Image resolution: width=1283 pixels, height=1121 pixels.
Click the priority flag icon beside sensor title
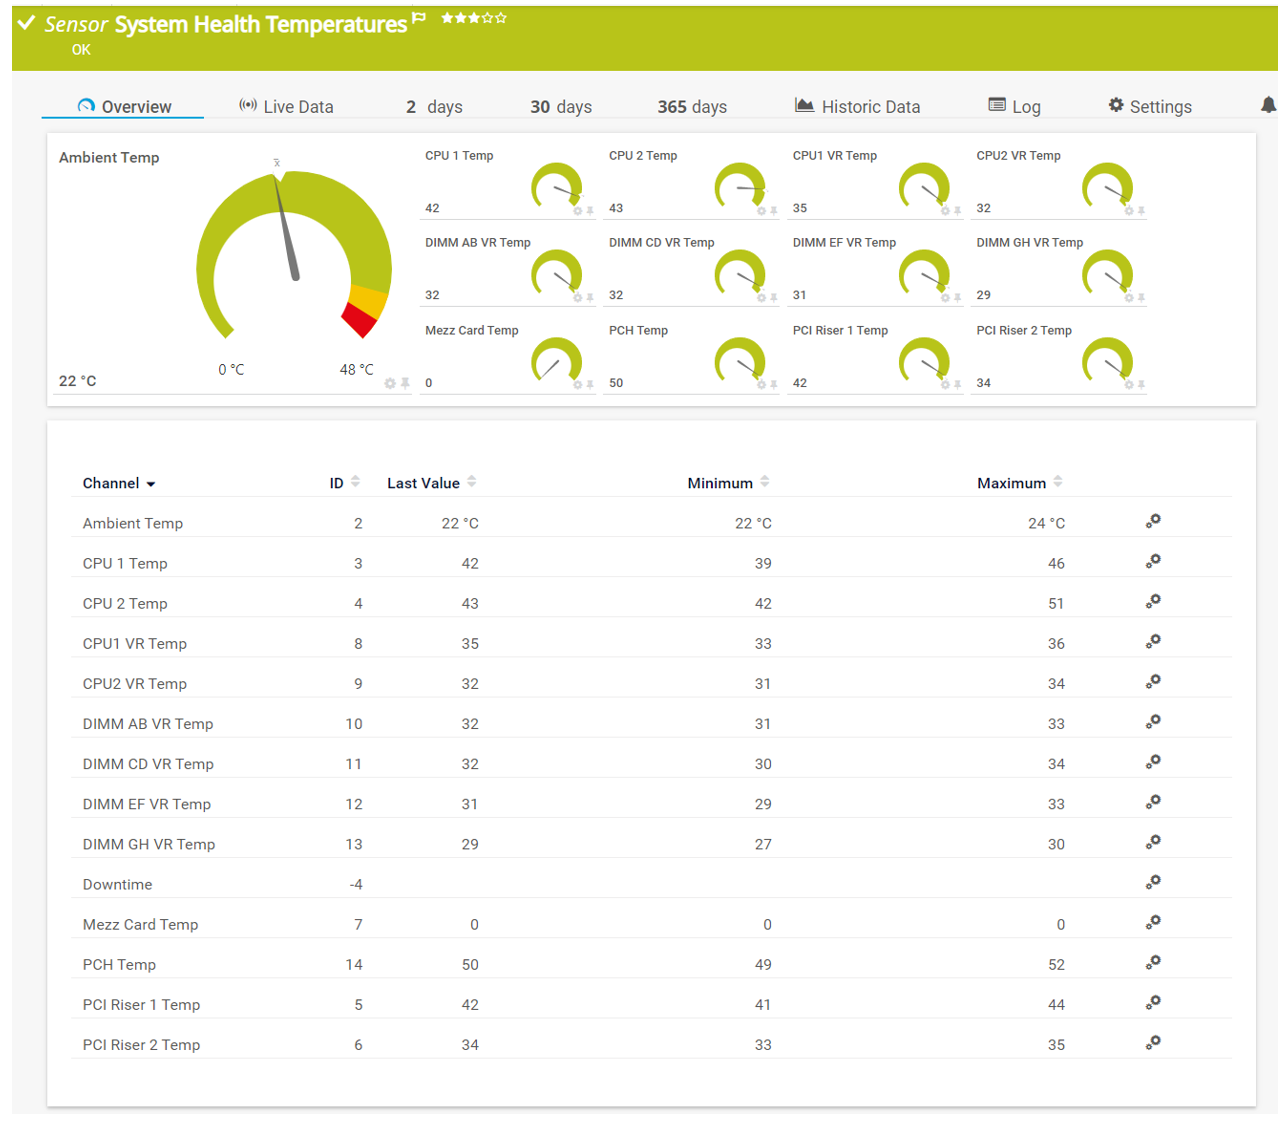(419, 19)
